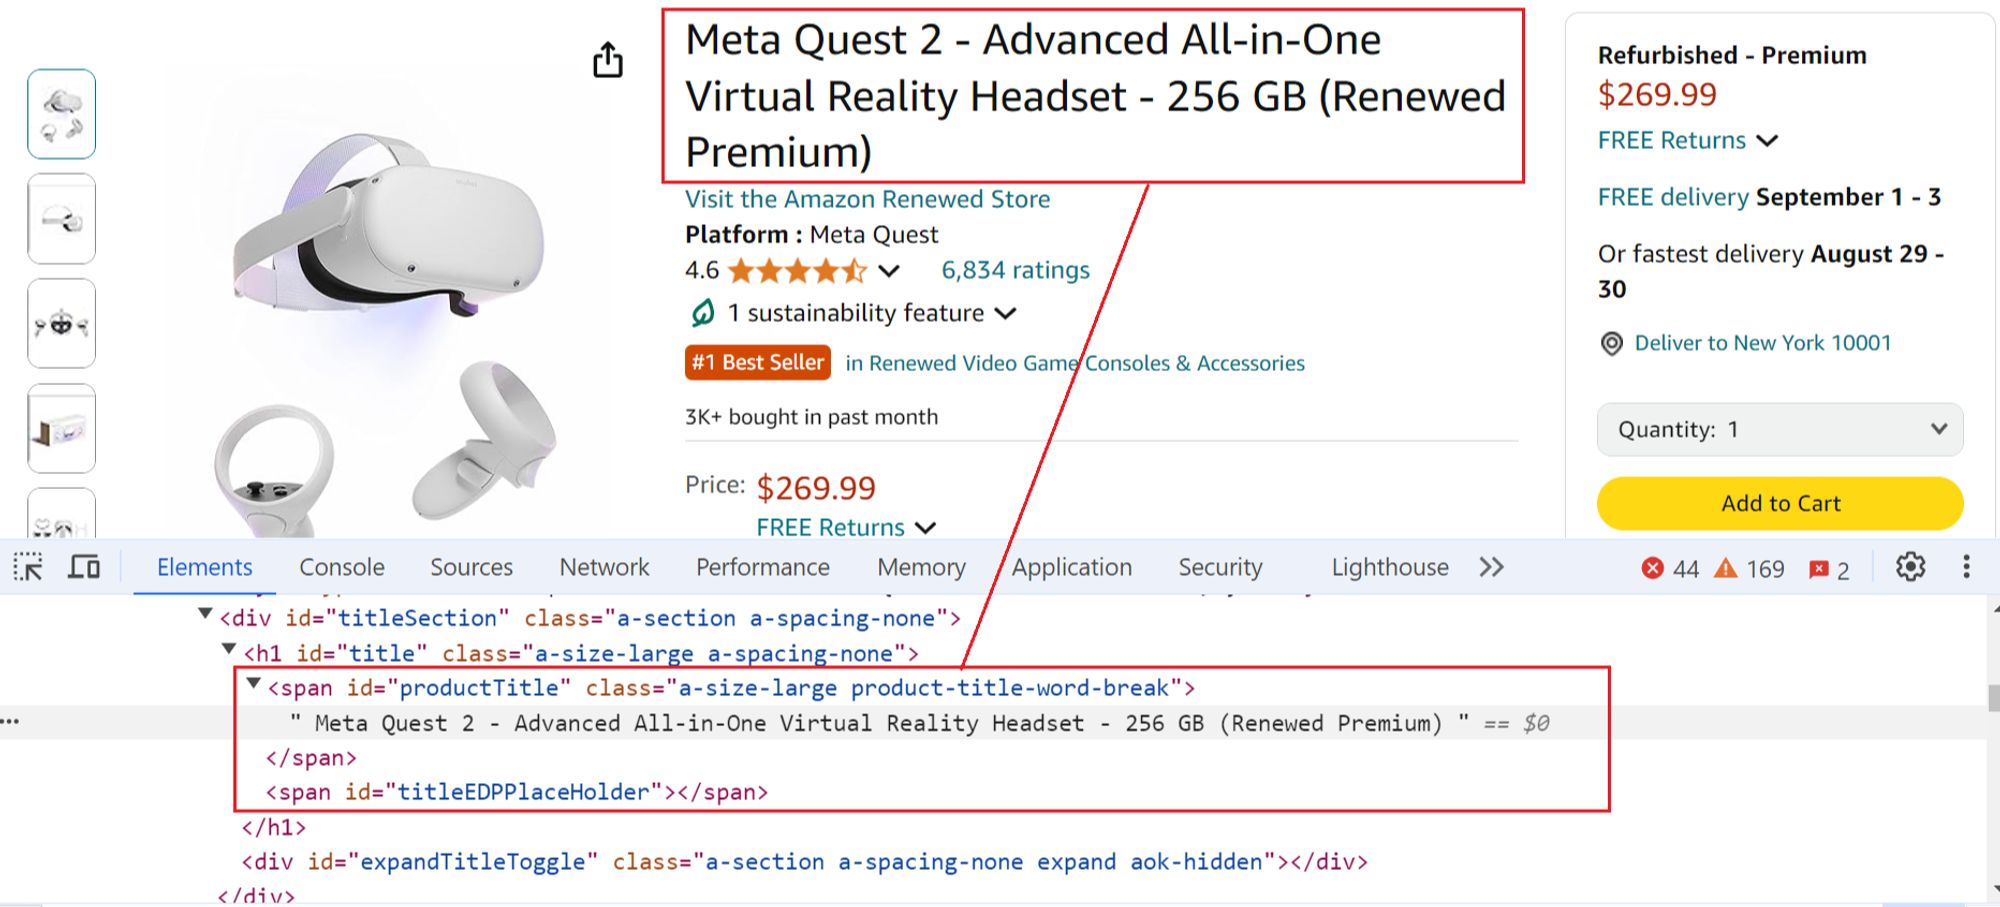Select the inspect element tool in DevTools
The width and height of the screenshot is (2000, 907).
[30, 567]
